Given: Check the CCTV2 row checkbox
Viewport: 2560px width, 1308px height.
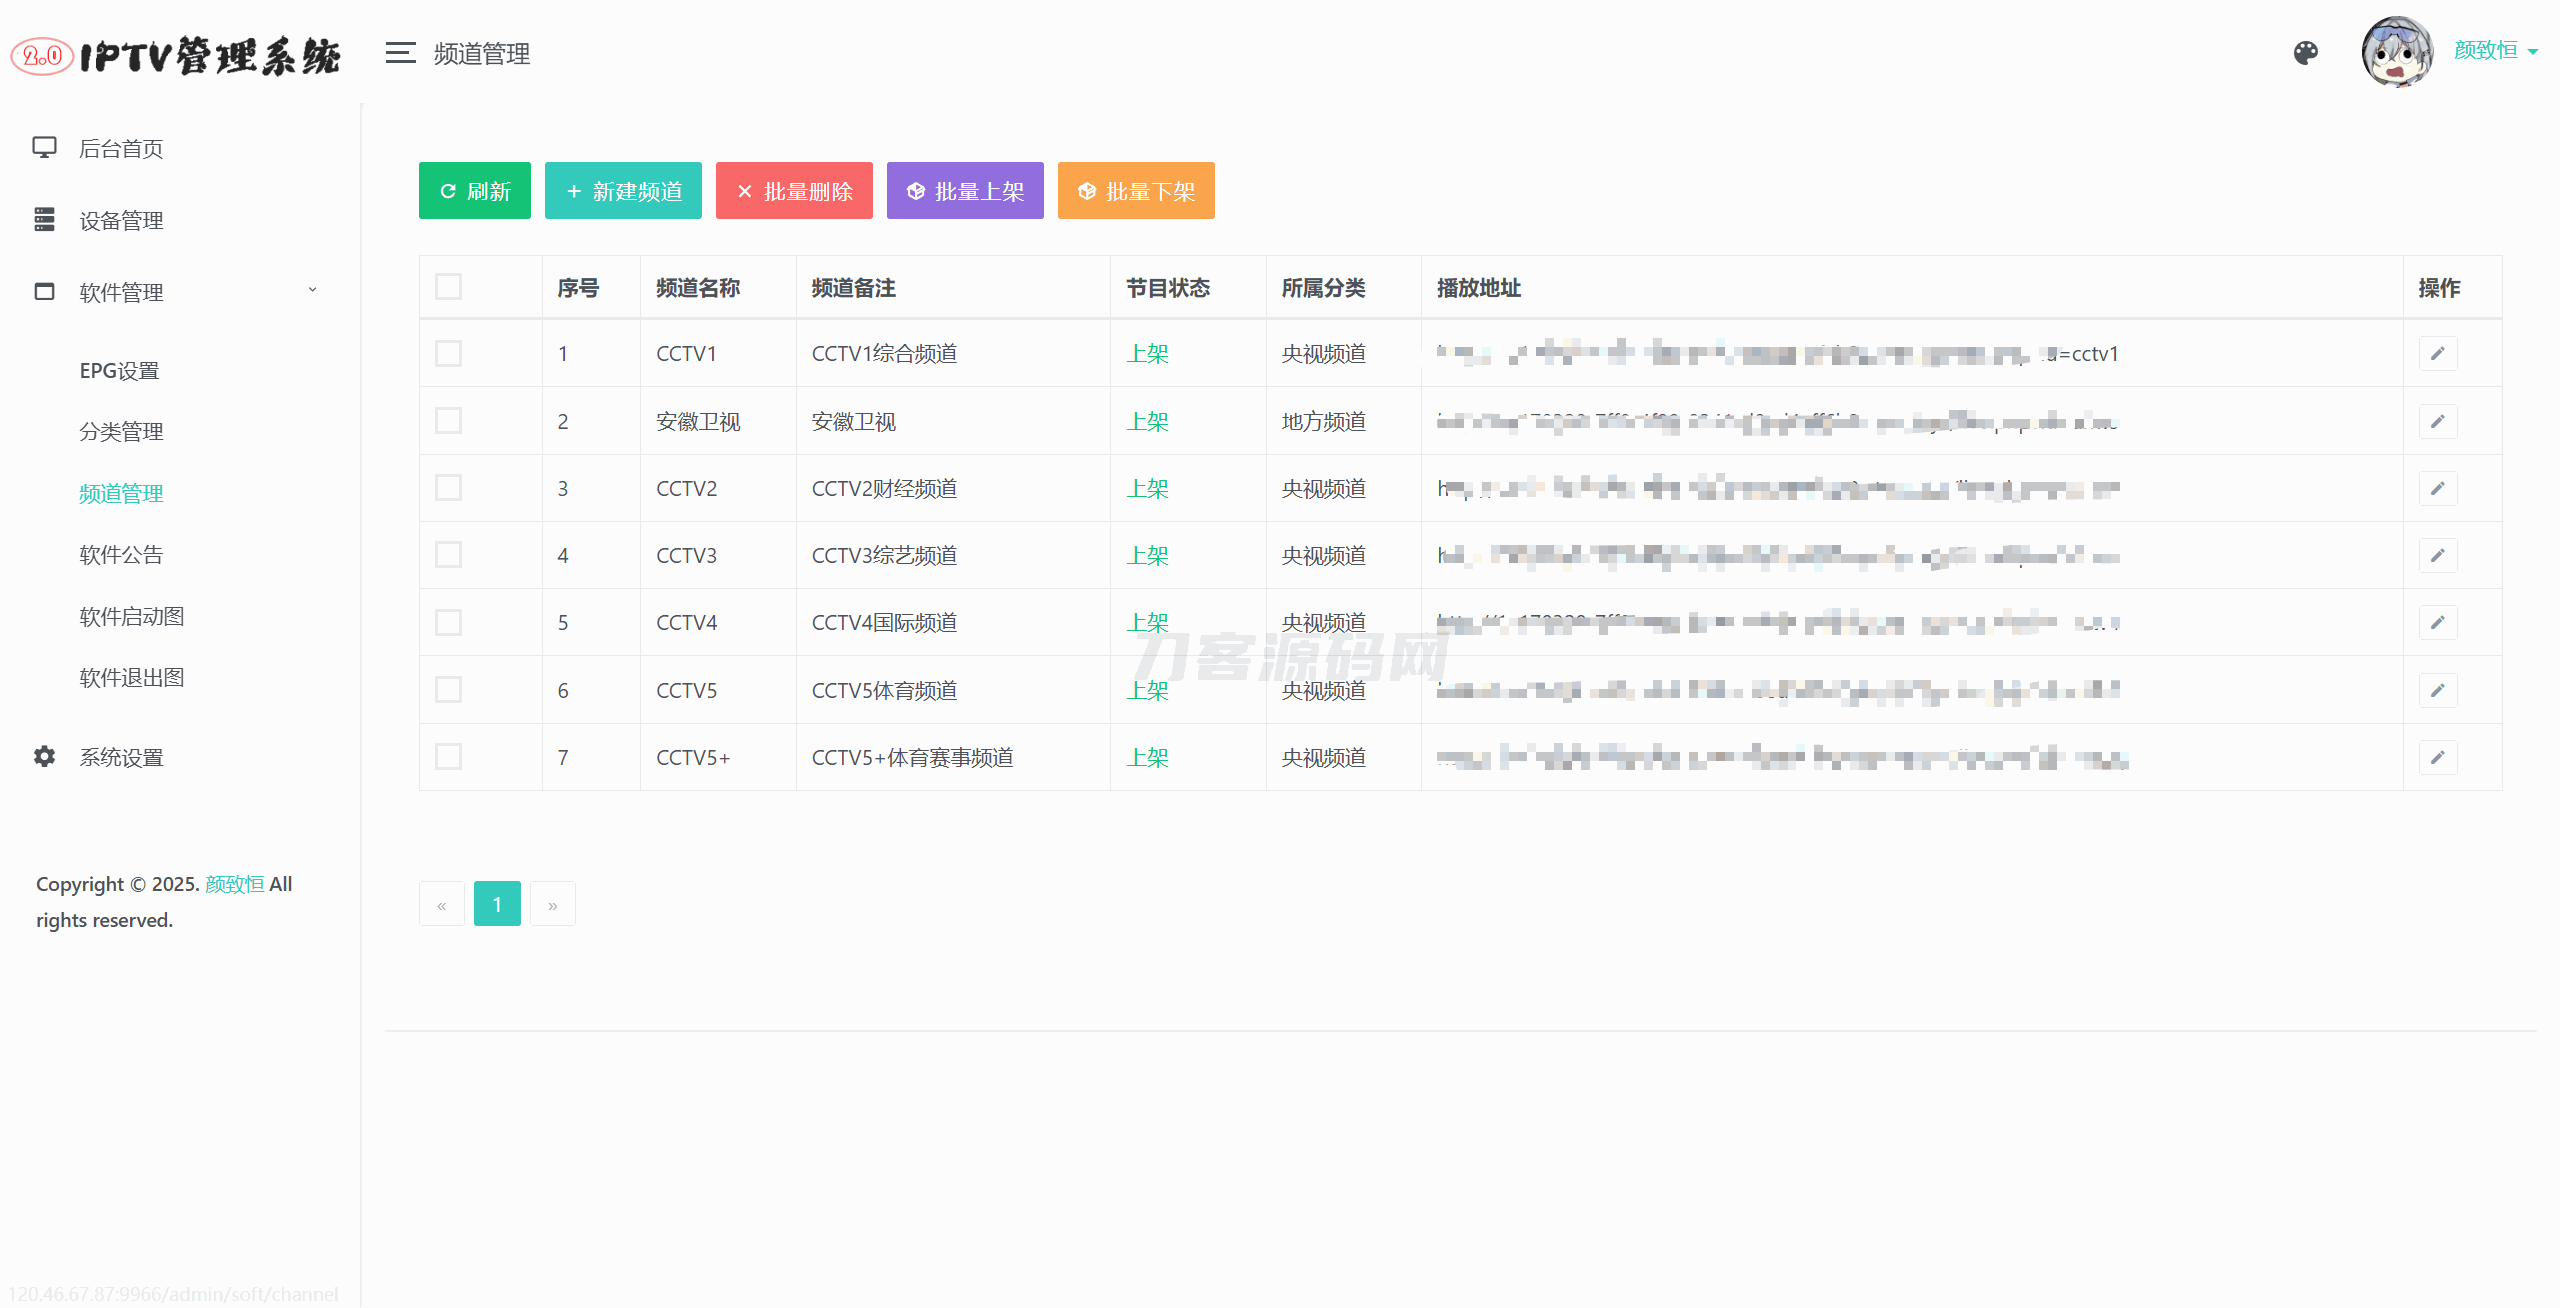Looking at the screenshot, I should 448,488.
